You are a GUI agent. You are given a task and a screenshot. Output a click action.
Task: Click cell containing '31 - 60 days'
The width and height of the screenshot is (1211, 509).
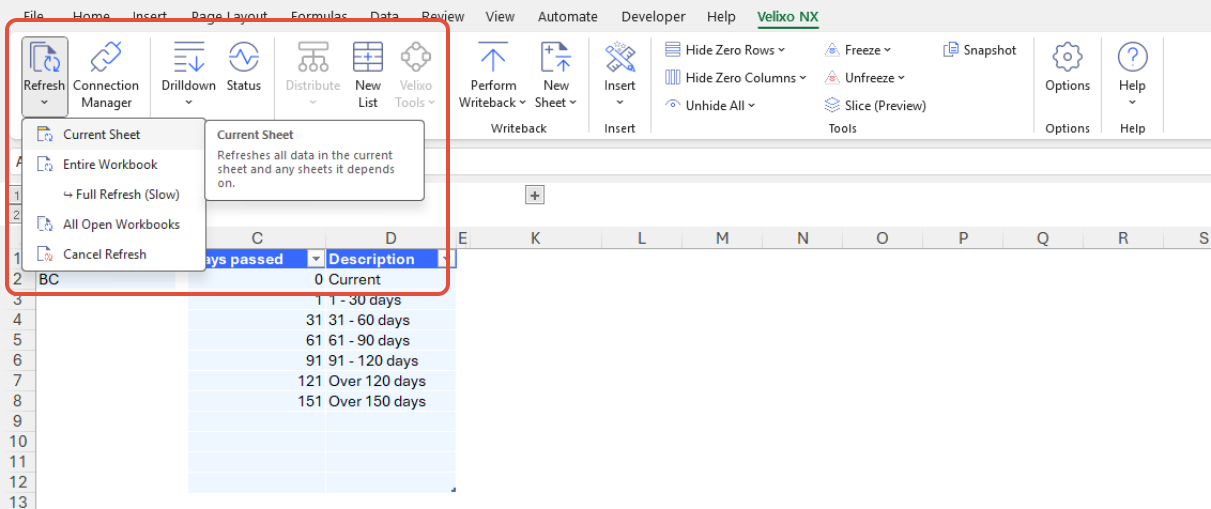391,320
